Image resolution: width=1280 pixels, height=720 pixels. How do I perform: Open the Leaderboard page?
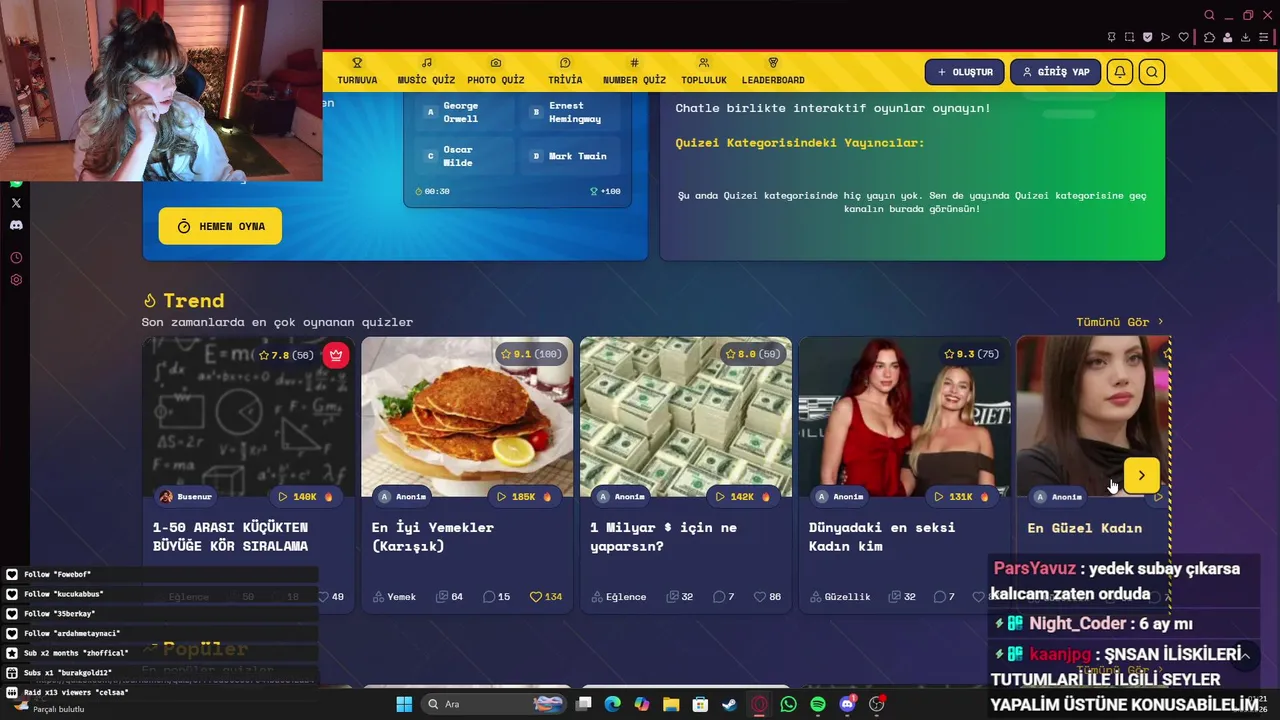[773, 71]
